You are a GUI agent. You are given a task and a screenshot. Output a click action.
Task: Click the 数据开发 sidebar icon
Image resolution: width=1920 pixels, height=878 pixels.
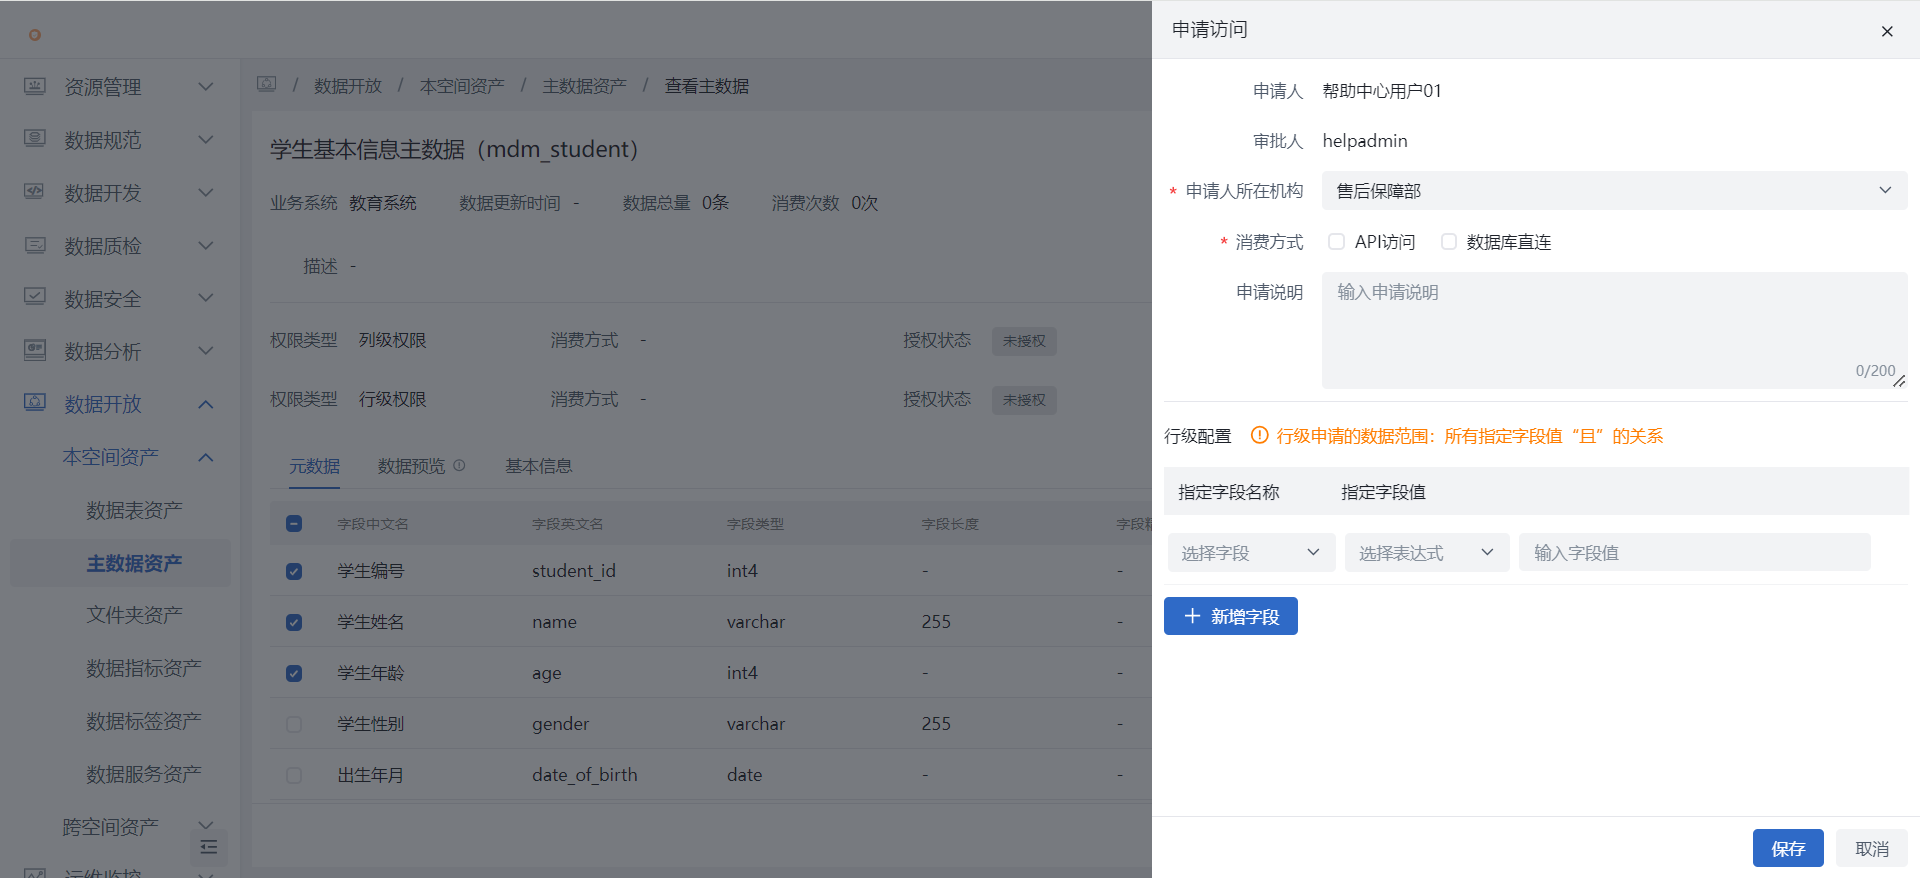(35, 191)
